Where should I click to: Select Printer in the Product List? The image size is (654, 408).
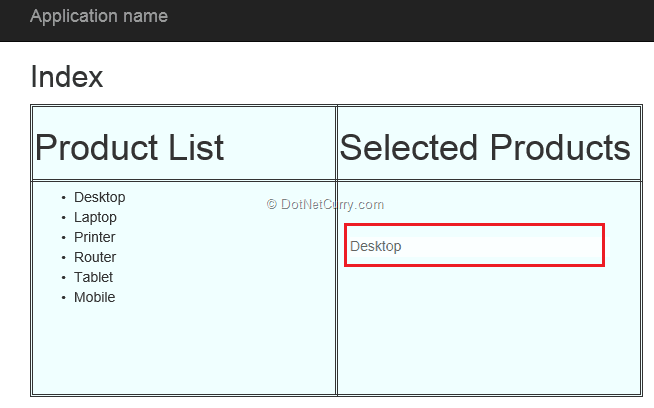(x=94, y=237)
